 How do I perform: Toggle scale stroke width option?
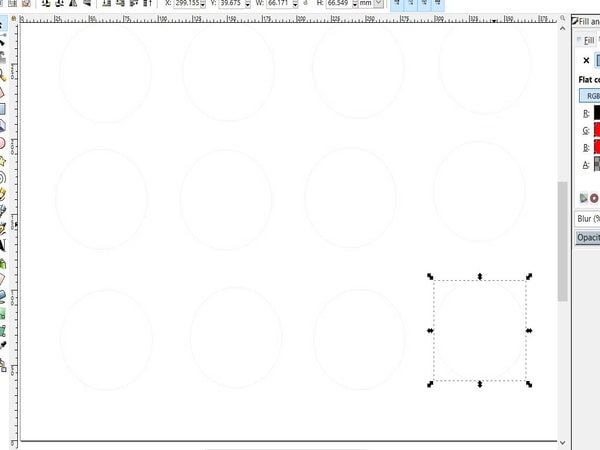[x=397, y=3]
